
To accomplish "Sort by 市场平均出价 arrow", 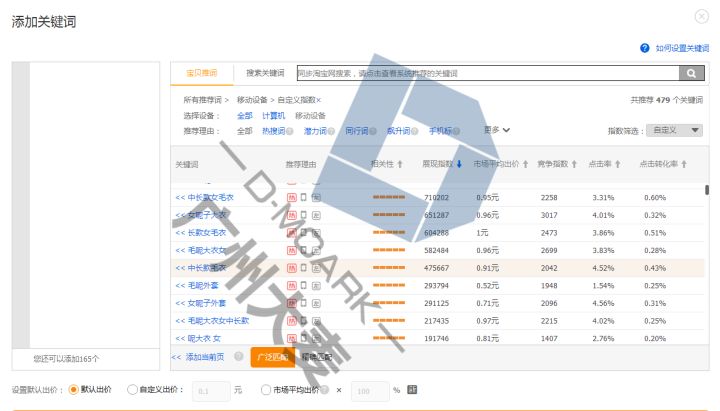I will click(525, 164).
